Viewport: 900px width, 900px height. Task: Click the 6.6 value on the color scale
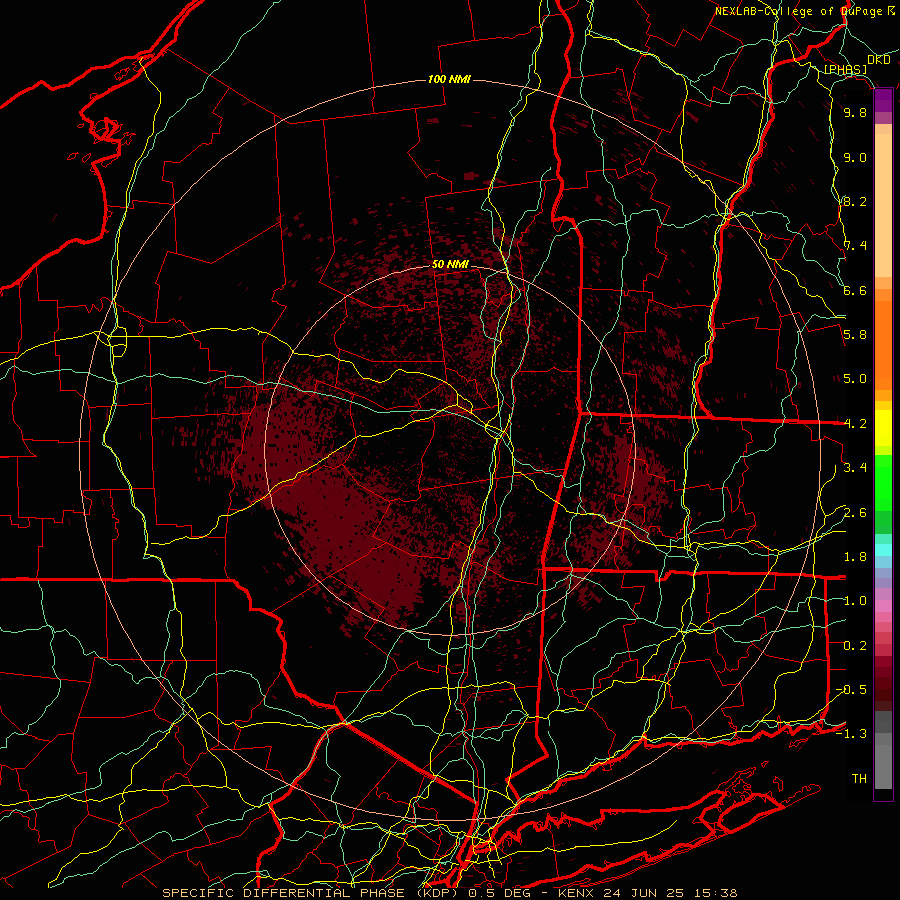[855, 291]
